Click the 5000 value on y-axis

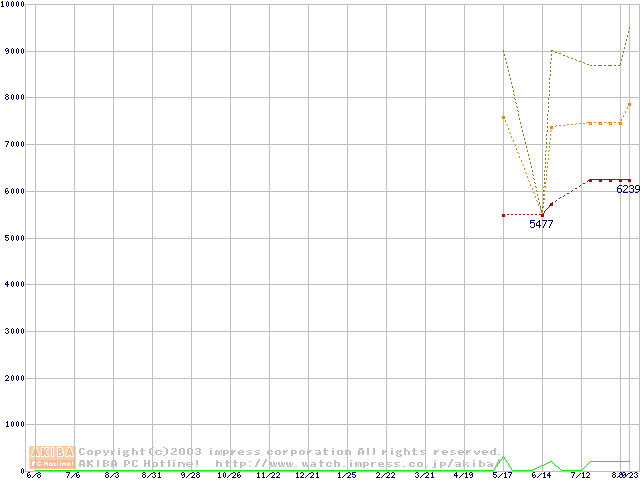(x=14, y=238)
